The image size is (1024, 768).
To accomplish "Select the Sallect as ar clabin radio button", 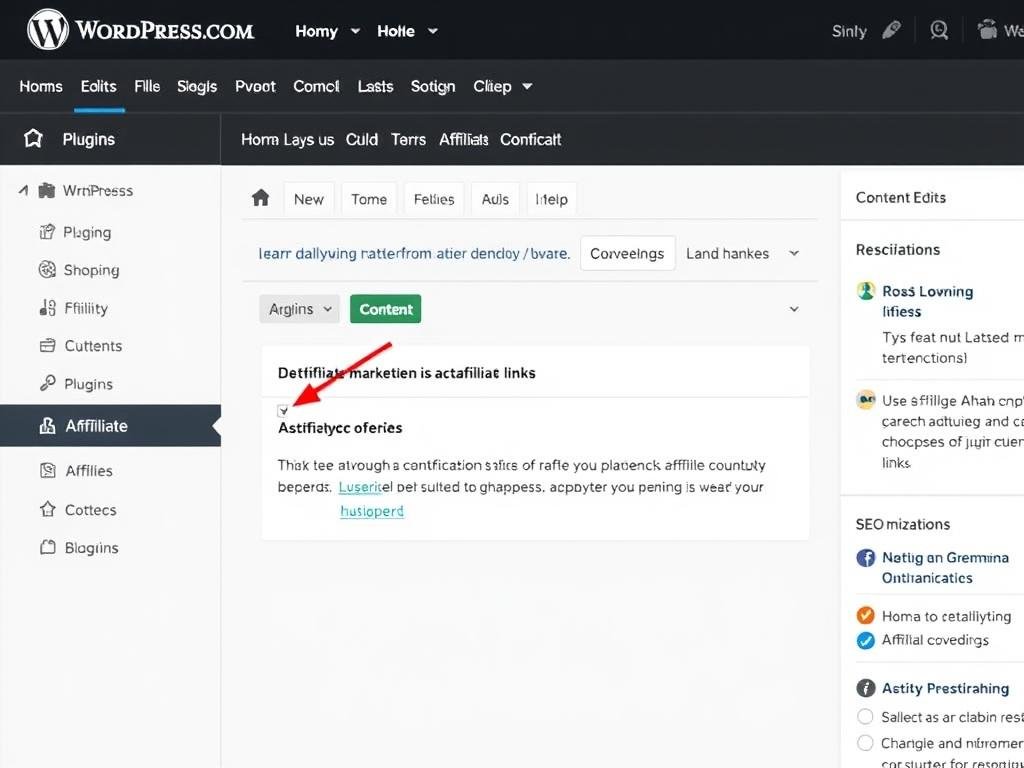I will coord(865,716).
